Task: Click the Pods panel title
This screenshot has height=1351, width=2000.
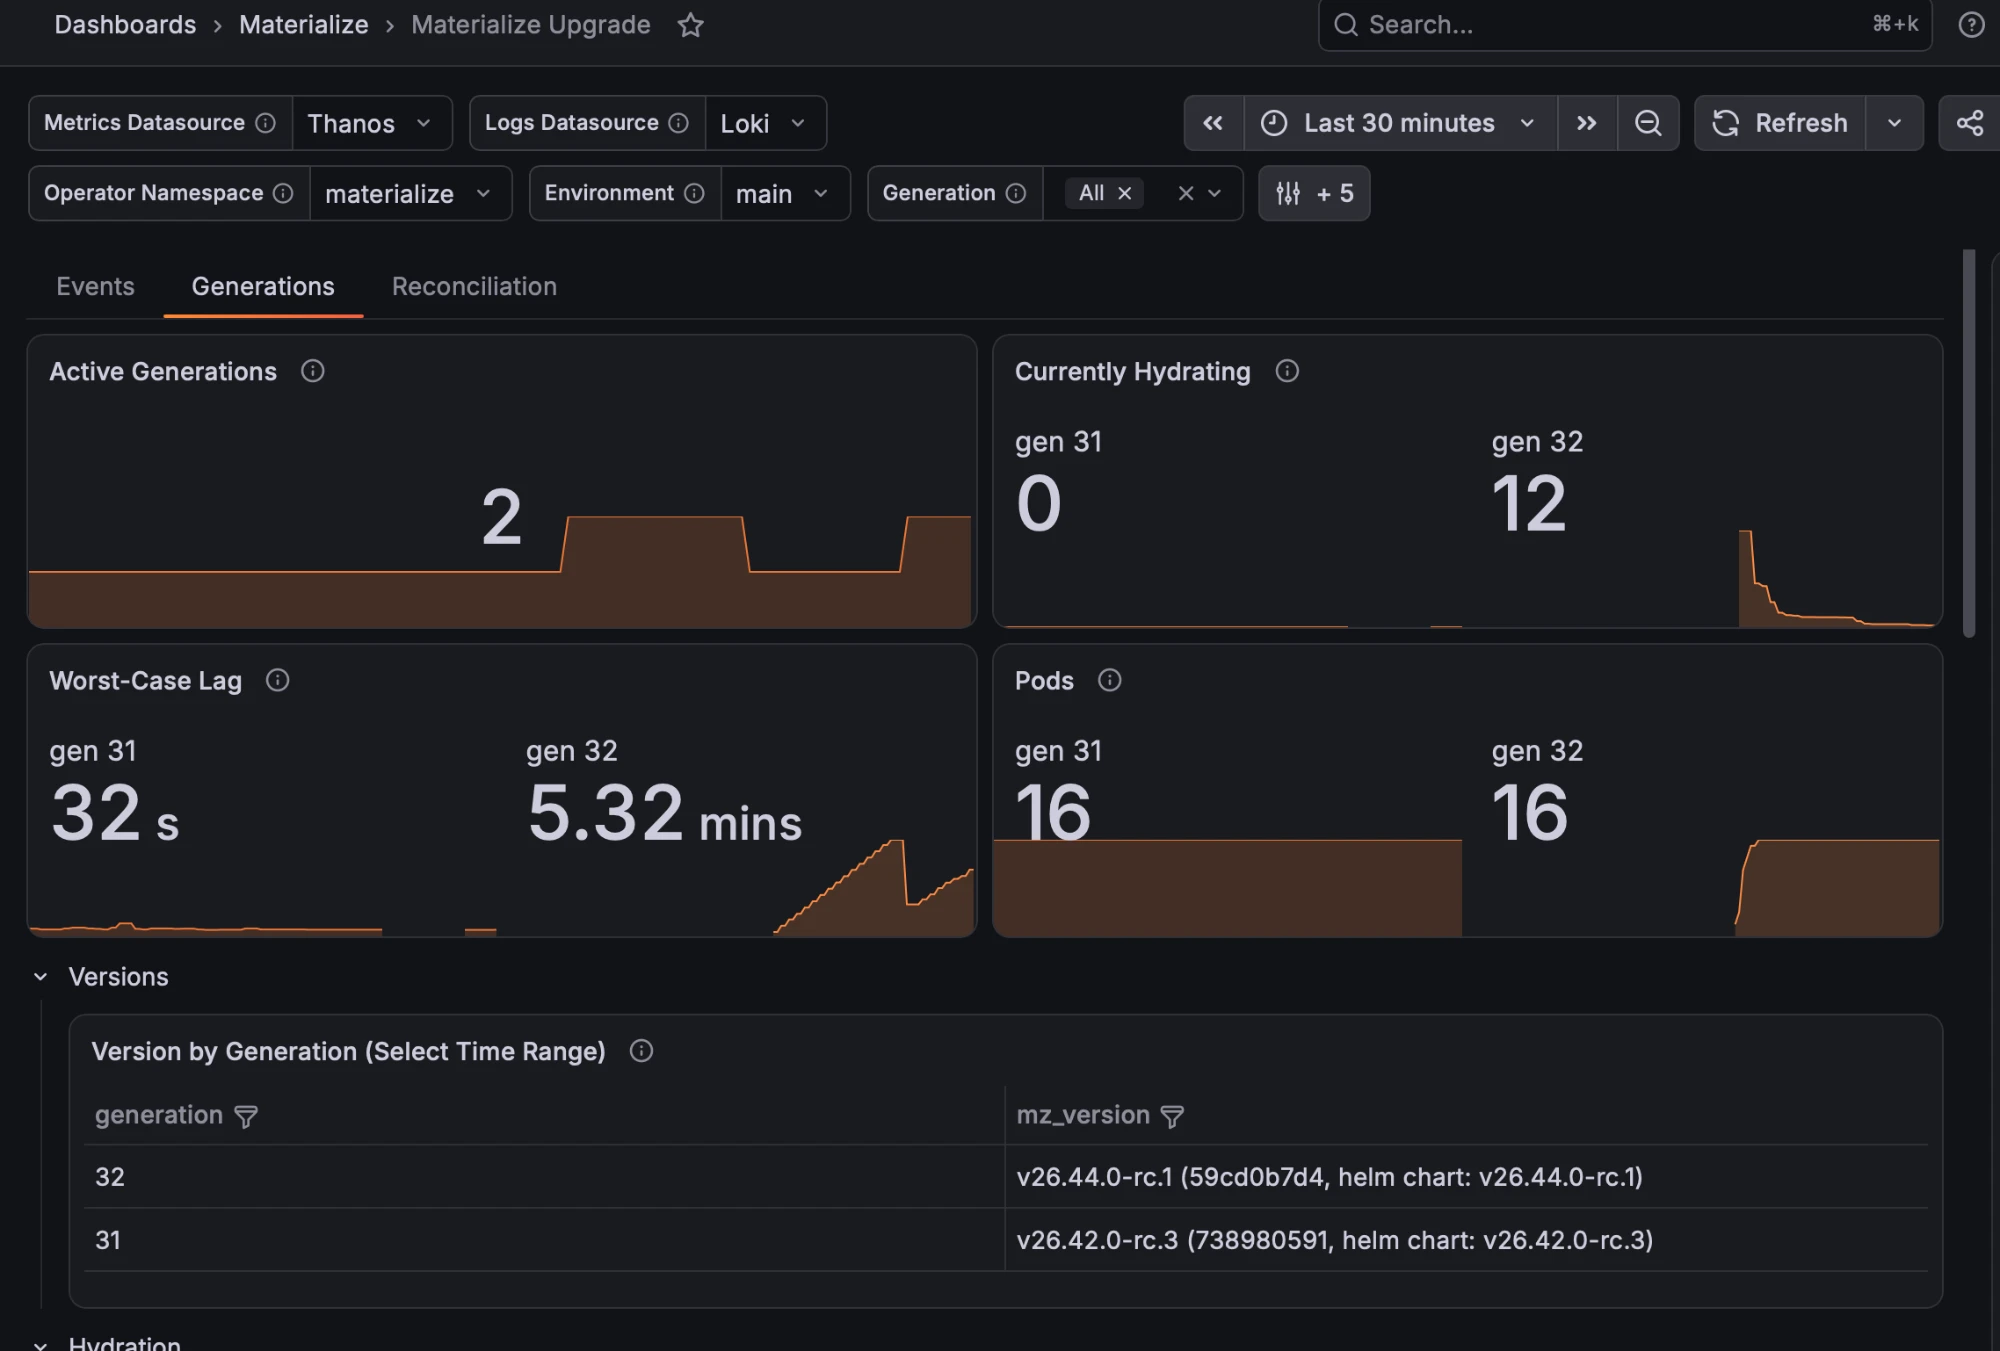Action: (x=1044, y=681)
